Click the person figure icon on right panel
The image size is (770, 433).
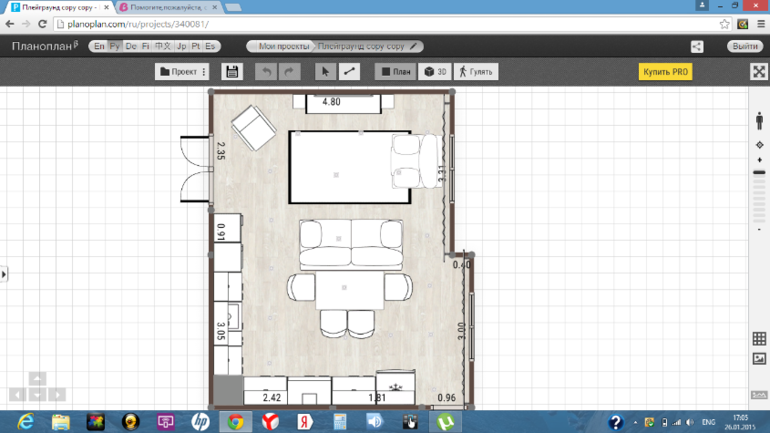tap(760, 120)
